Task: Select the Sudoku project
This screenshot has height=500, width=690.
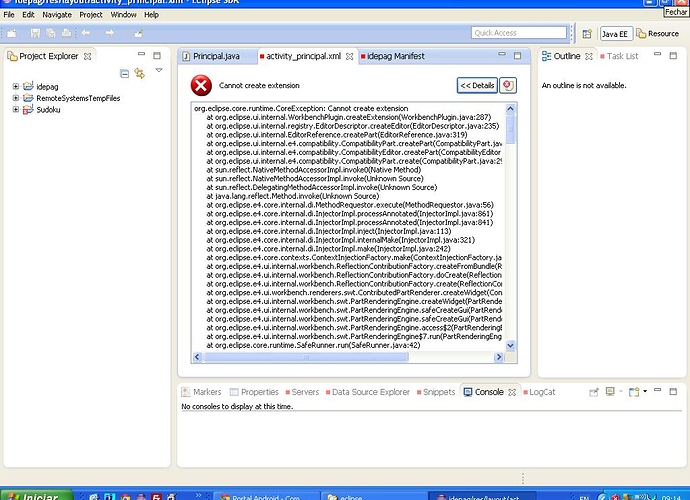Action: [48, 110]
